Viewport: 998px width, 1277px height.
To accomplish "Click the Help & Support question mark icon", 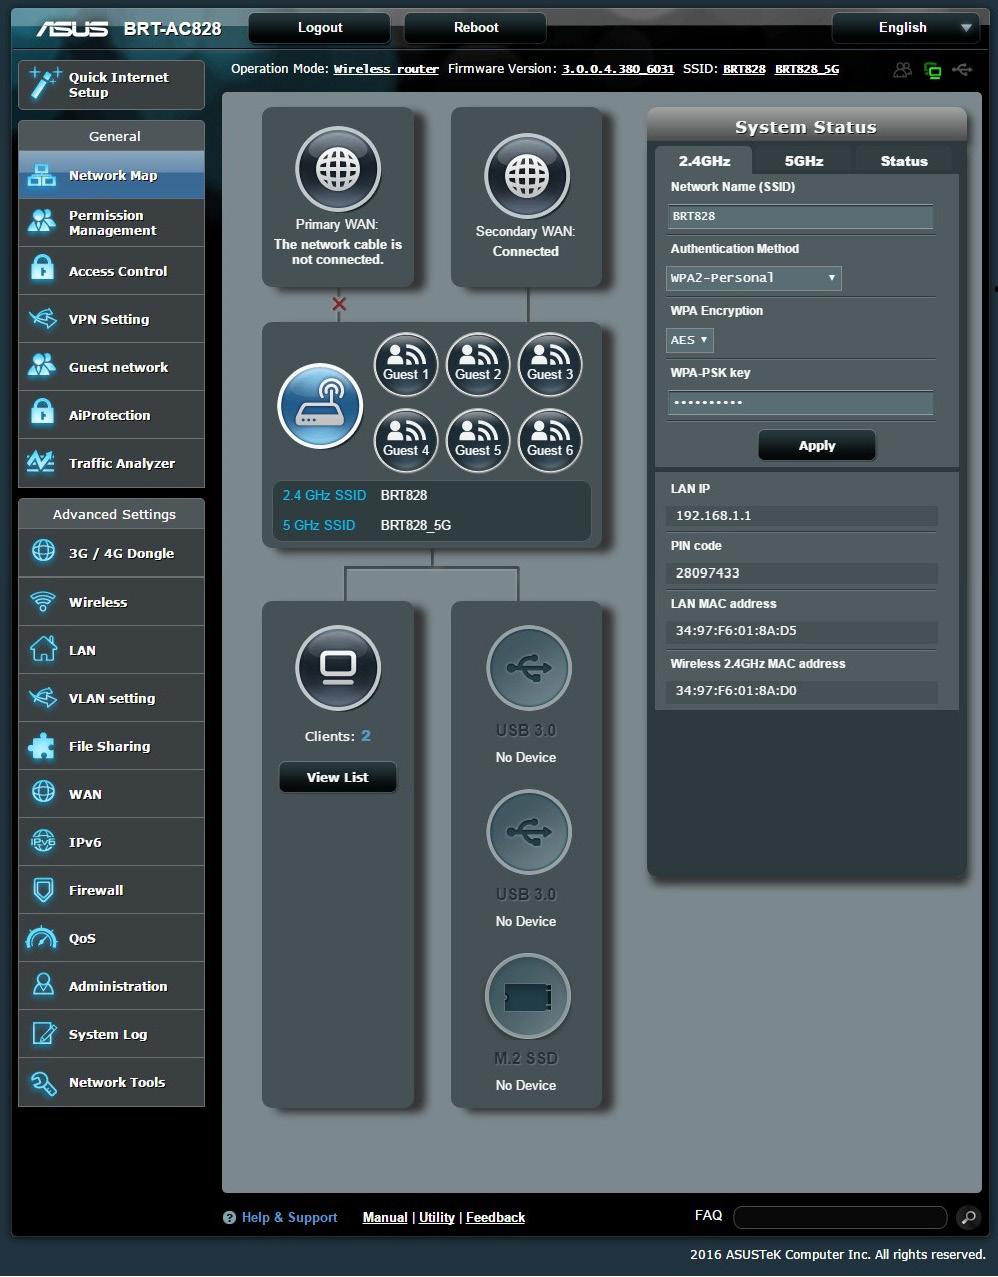I will (x=229, y=1218).
